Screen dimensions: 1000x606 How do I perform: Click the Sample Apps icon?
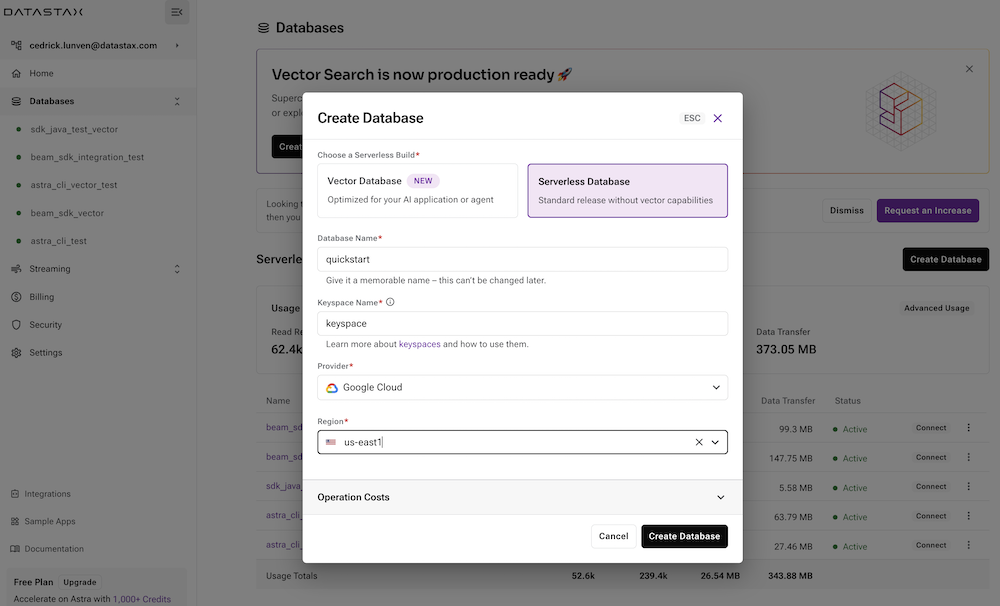15,521
